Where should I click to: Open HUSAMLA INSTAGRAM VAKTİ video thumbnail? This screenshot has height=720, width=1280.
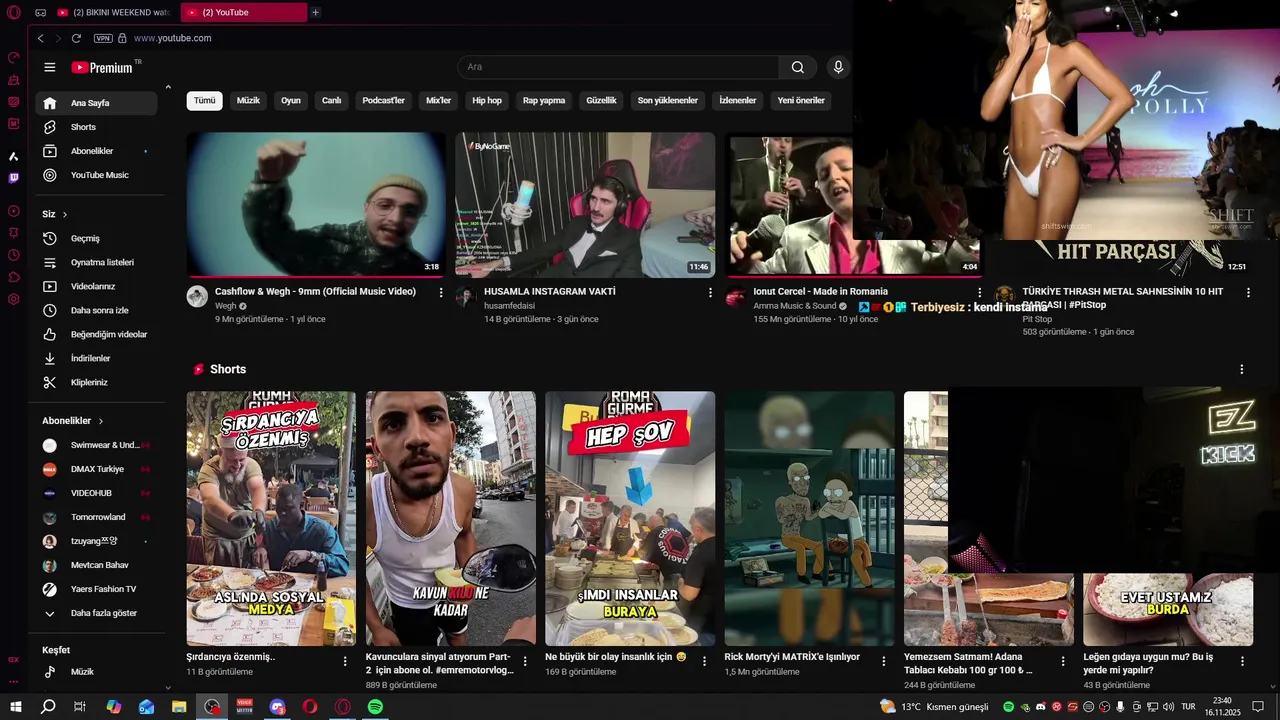[x=585, y=204]
